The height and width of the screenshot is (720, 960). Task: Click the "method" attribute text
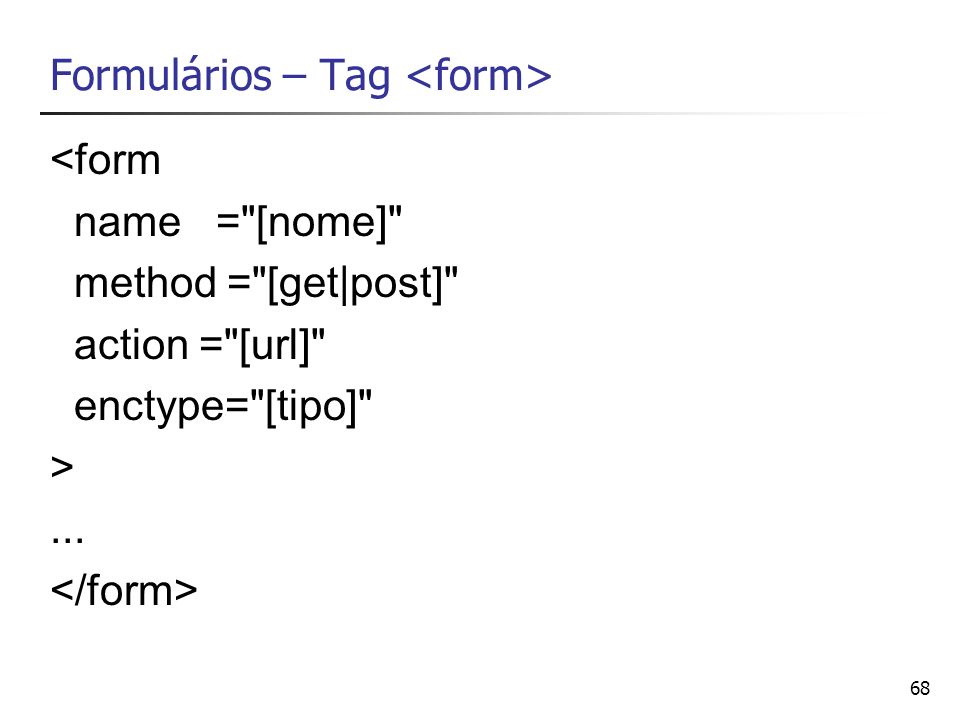coord(145,283)
